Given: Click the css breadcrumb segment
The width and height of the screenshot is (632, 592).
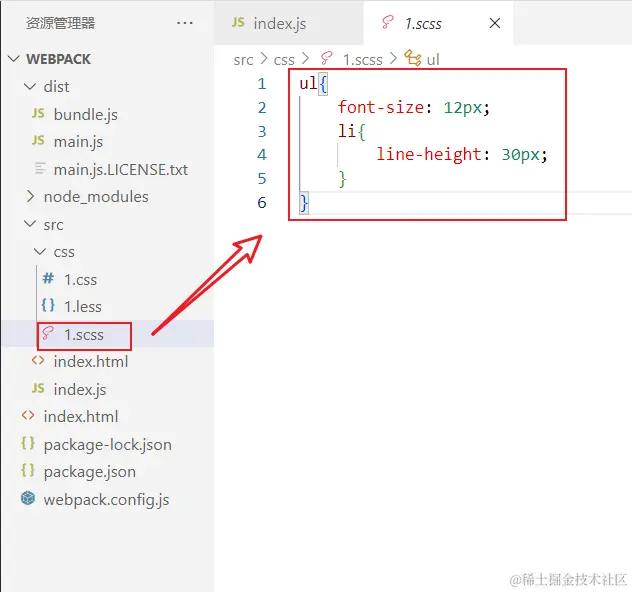Looking at the screenshot, I should 284,60.
